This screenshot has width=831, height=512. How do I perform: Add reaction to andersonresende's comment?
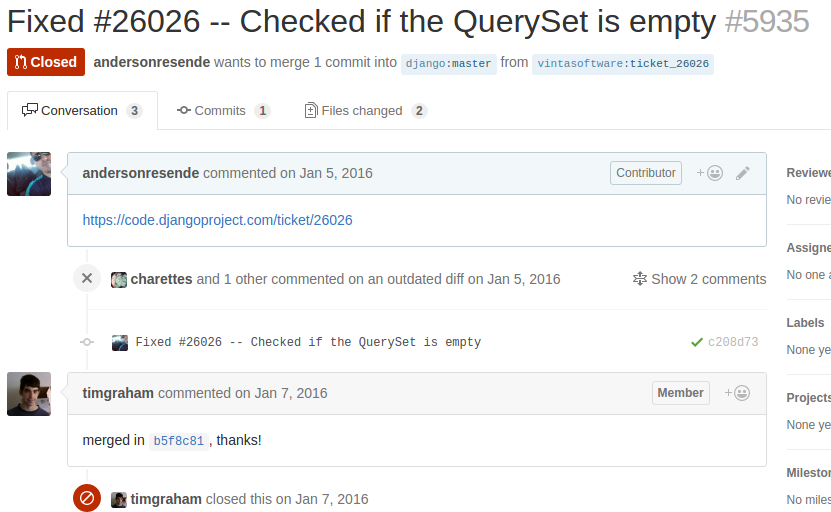pyautogui.click(x=709, y=173)
